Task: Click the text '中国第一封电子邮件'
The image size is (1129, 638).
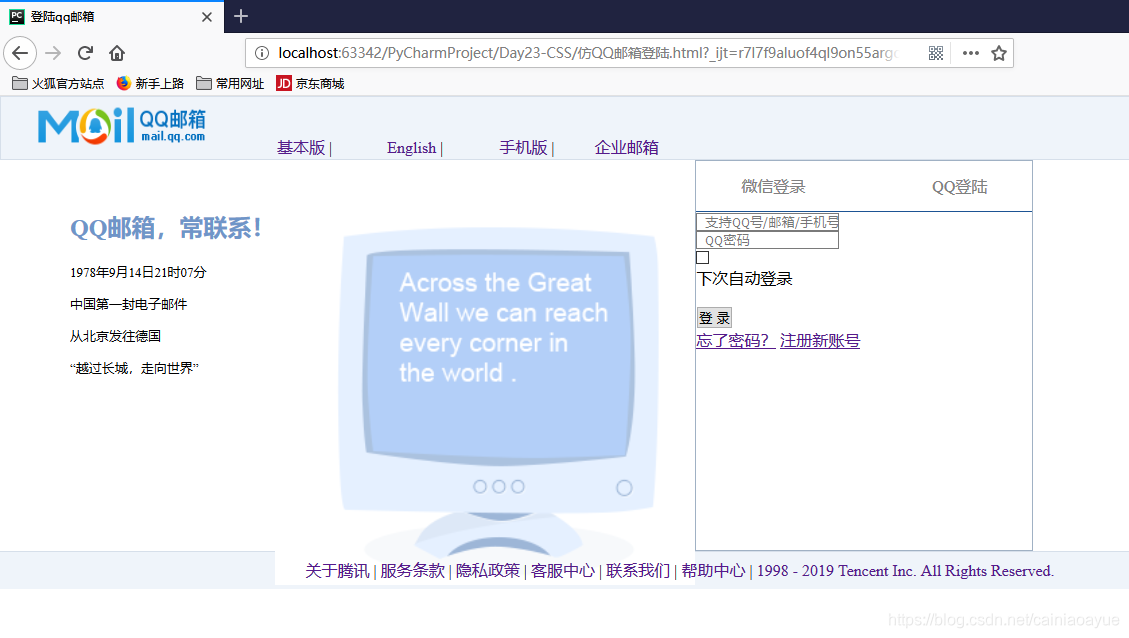Action: click(x=128, y=304)
